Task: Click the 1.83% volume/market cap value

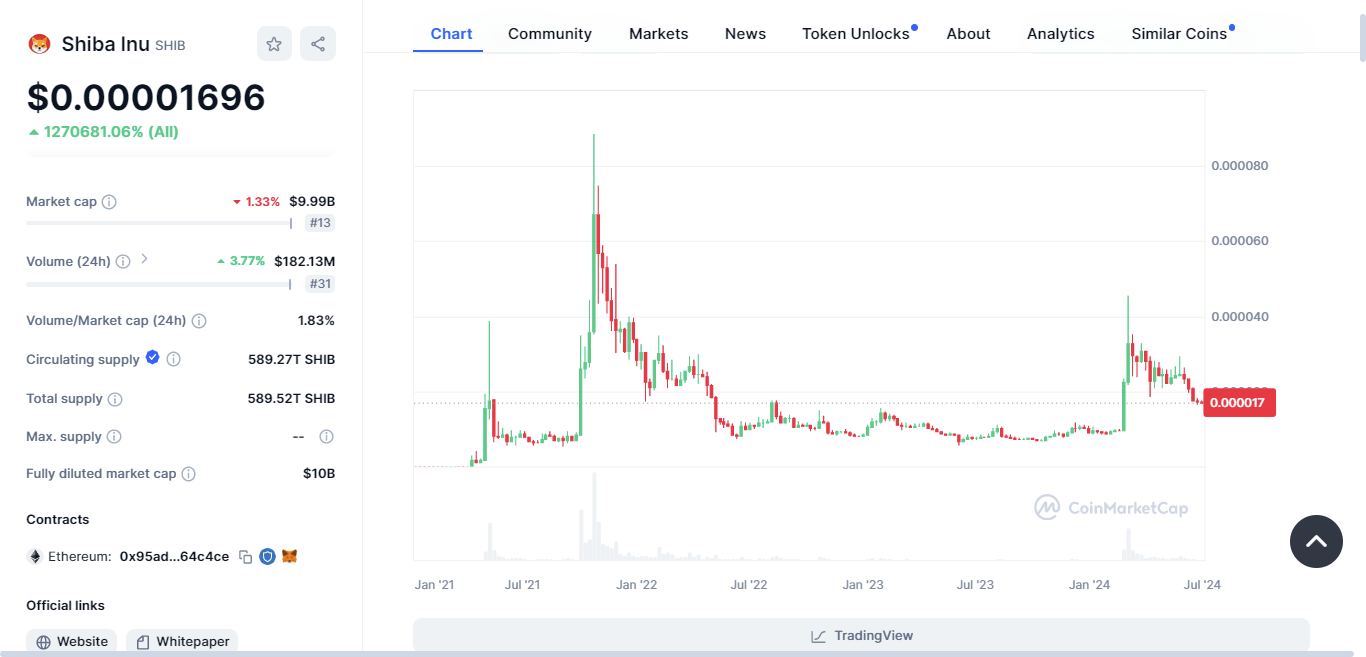Action: (316, 321)
